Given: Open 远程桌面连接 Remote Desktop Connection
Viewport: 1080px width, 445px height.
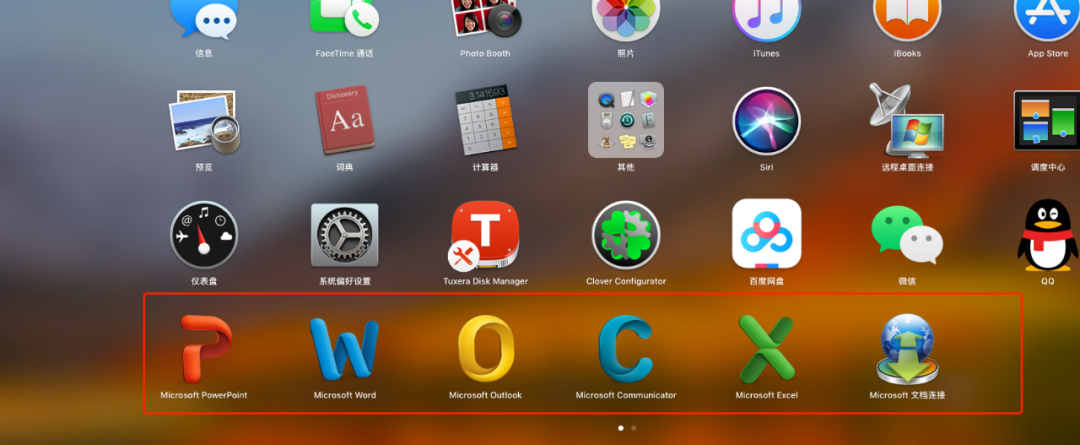Looking at the screenshot, I should 907,121.
